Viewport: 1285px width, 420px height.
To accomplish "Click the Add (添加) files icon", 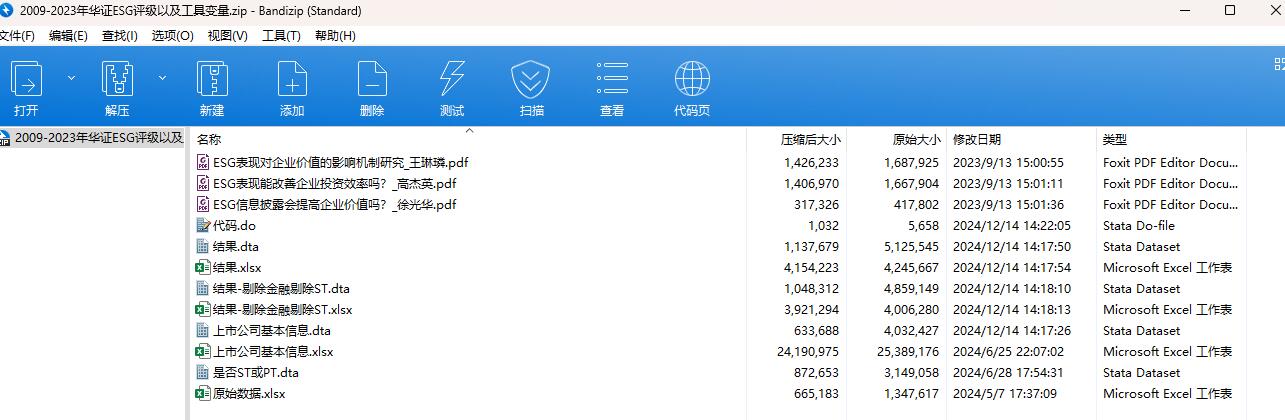I will pos(292,78).
